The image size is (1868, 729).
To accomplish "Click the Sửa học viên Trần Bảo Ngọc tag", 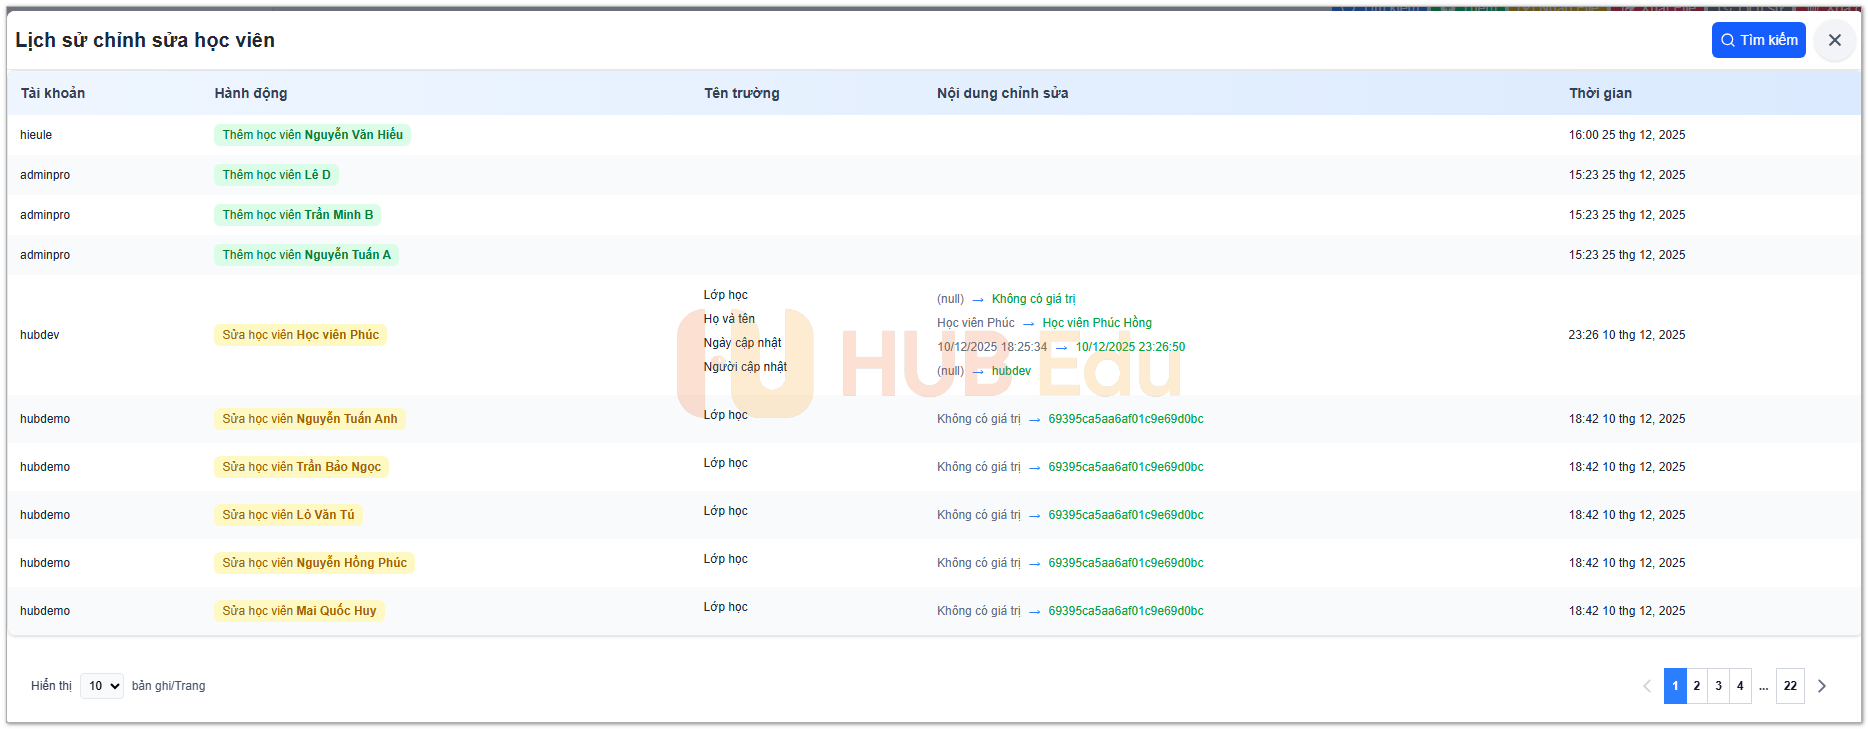I will point(301,467).
